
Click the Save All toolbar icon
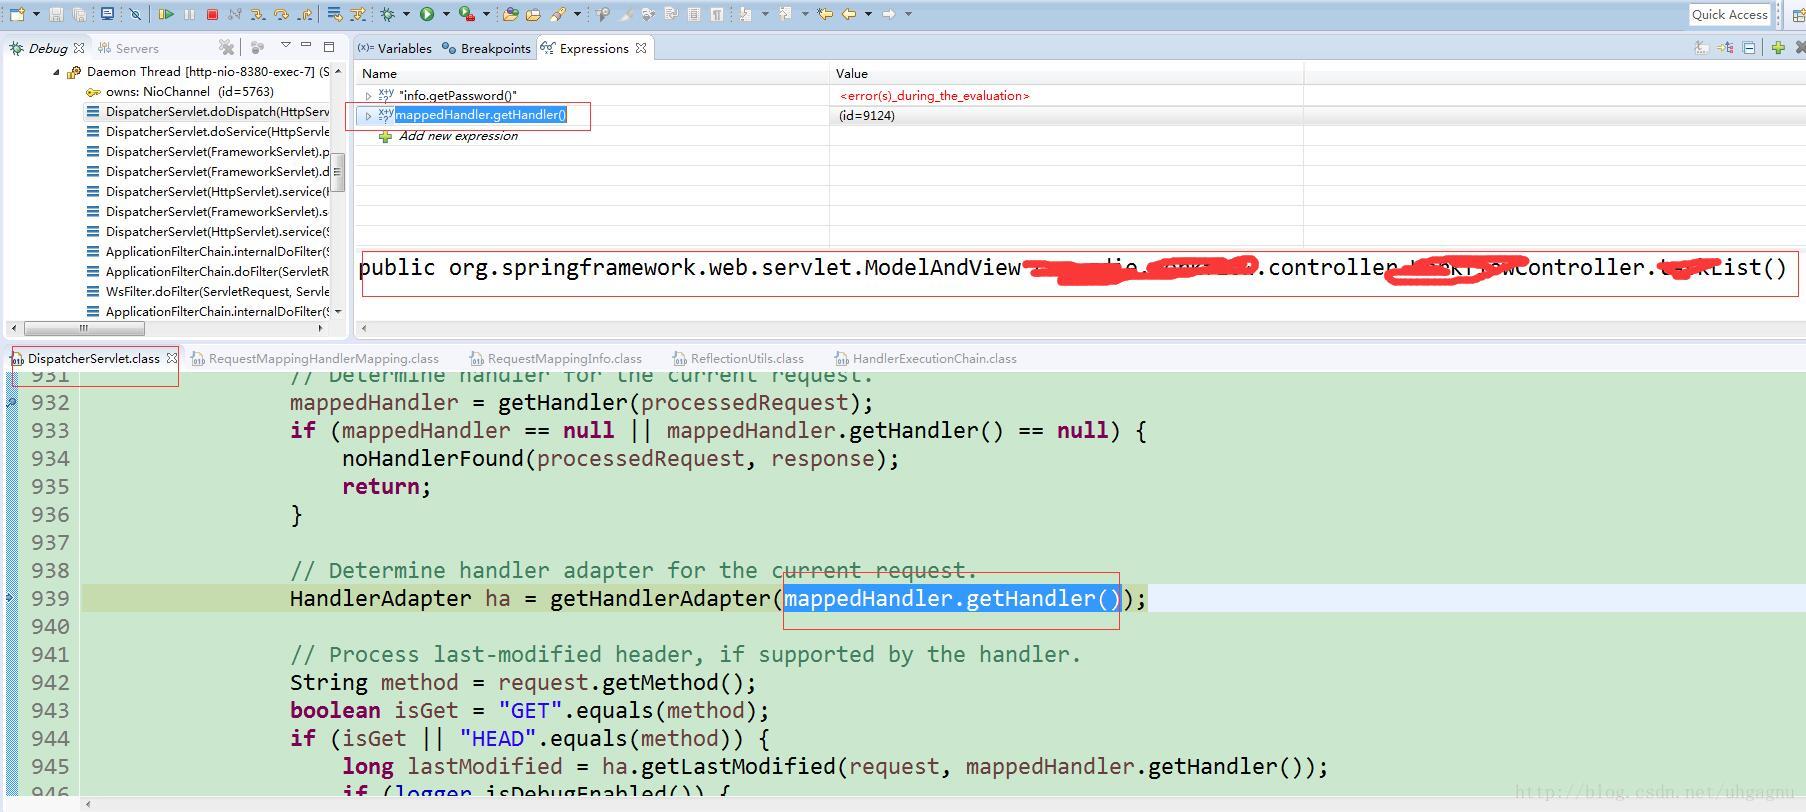click(x=79, y=14)
